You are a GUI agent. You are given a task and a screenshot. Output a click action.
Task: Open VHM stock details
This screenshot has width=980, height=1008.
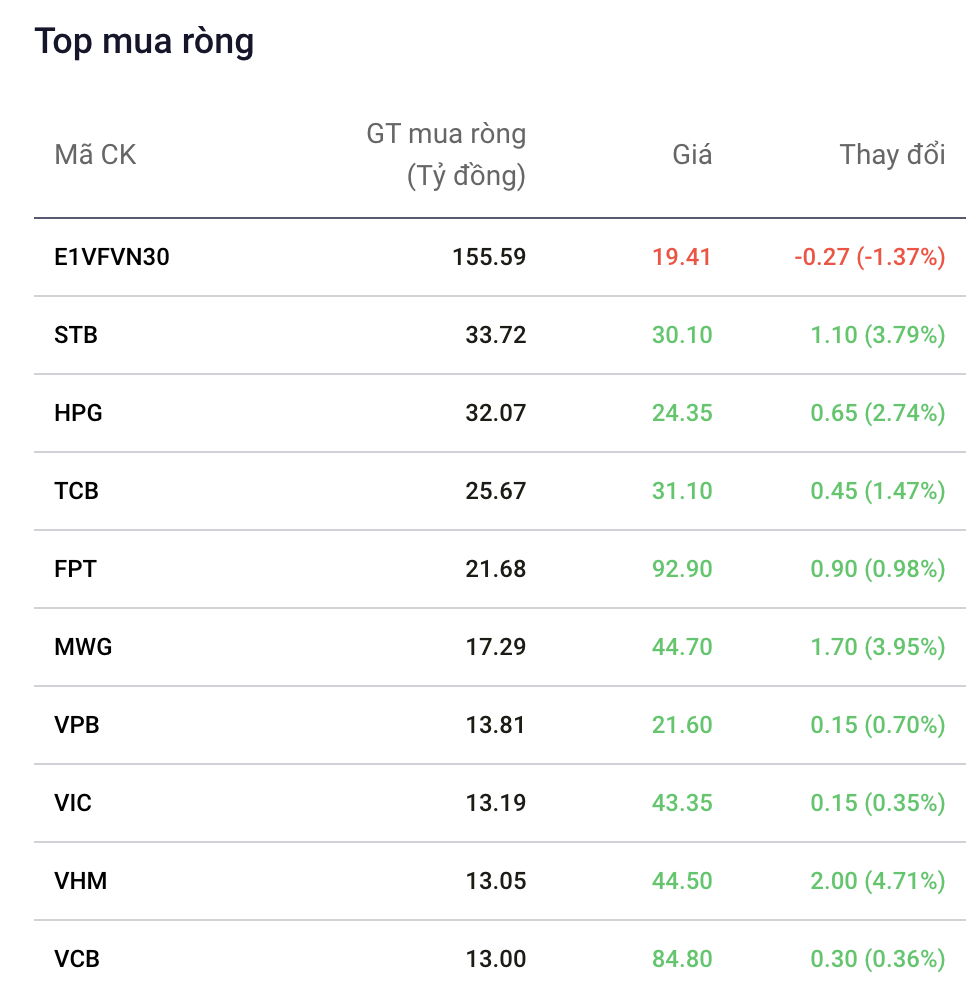pyautogui.click(x=80, y=881)
